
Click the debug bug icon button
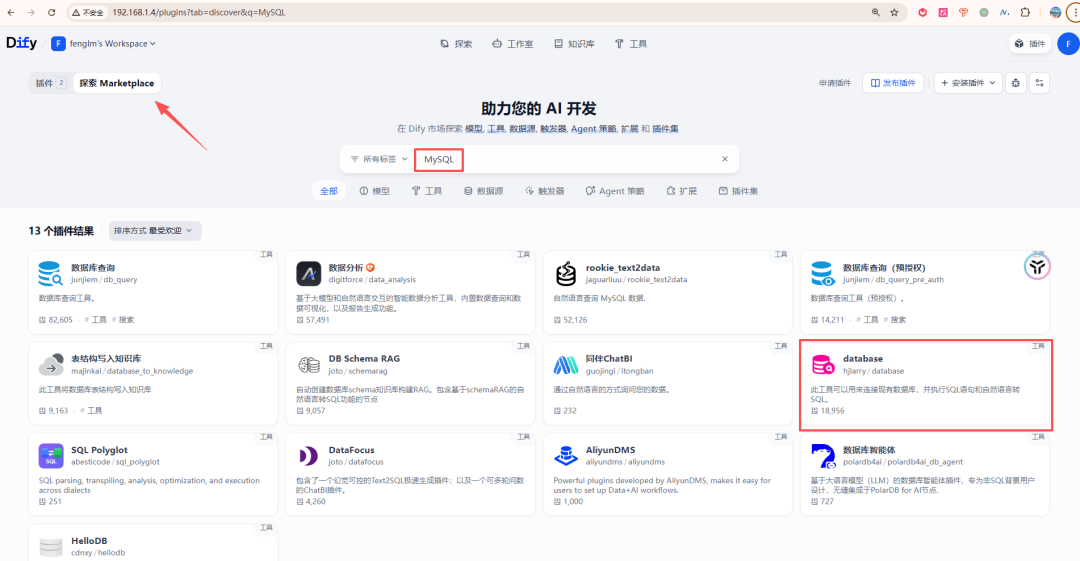click(x=1016, y=83)
